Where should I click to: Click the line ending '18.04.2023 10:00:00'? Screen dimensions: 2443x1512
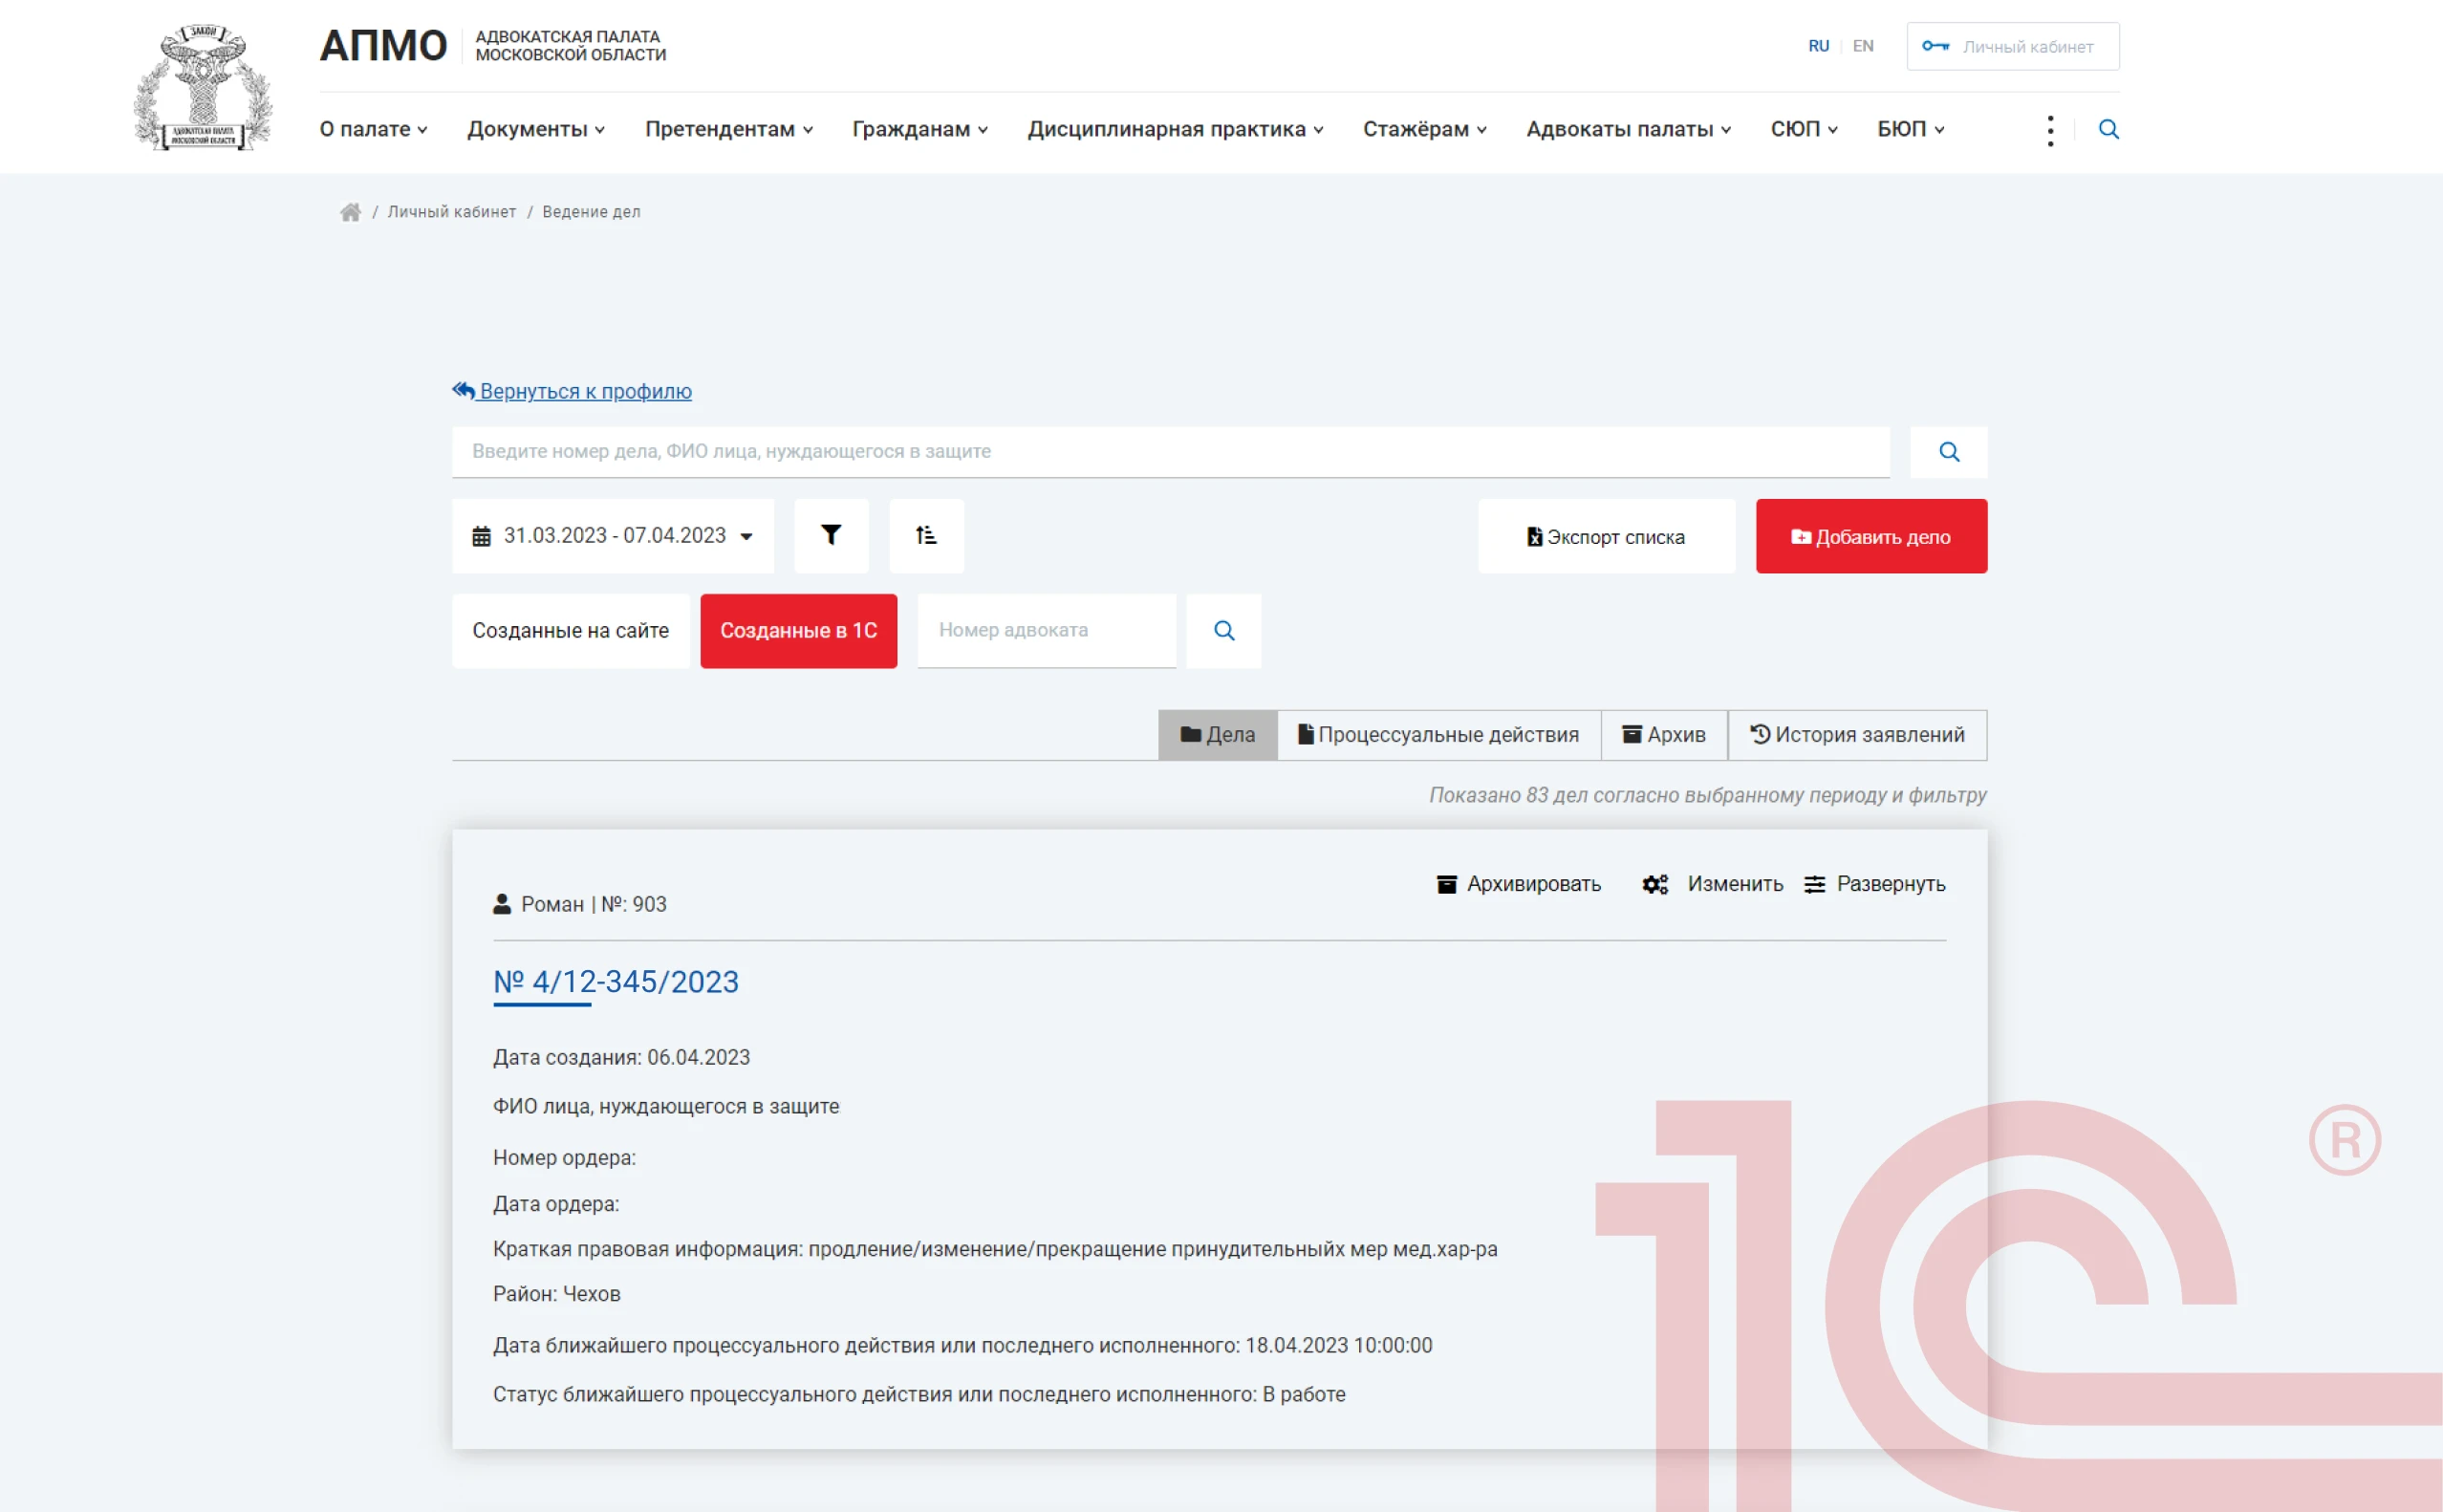click(x=962, y=1346)
